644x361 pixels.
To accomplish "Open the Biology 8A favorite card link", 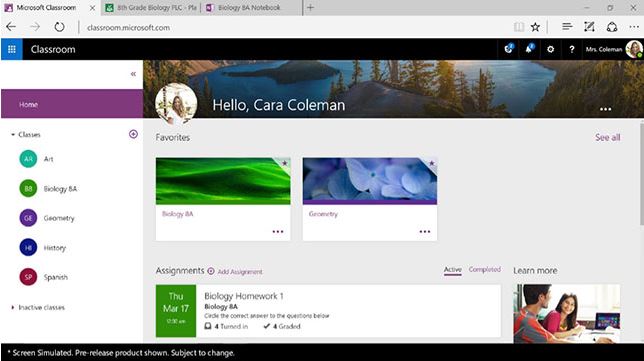I will pos(177,214).
